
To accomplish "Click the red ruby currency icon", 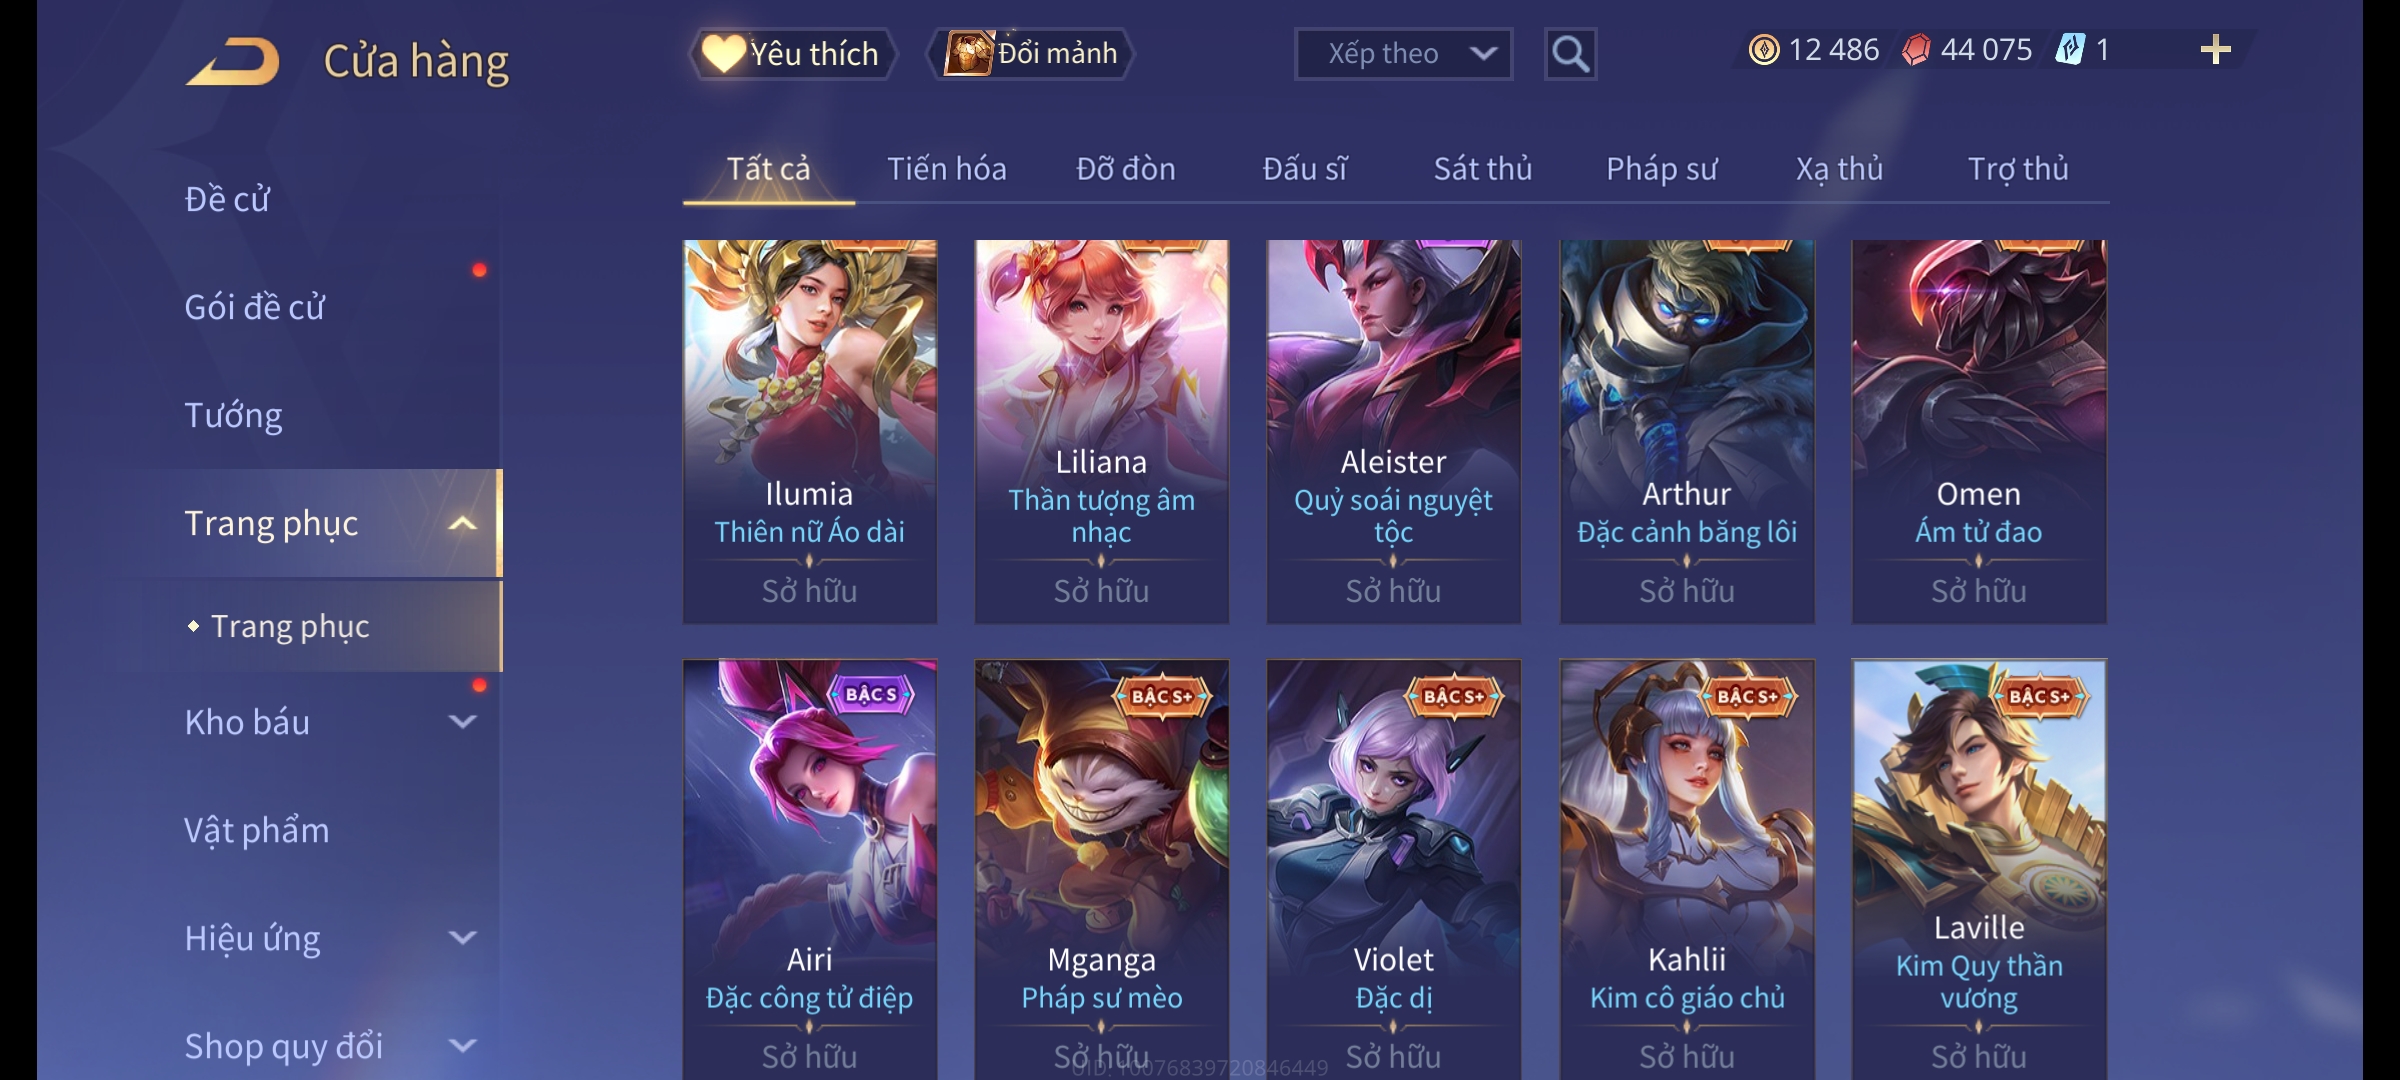I will pyautogui.click(x=1915, y=50).
